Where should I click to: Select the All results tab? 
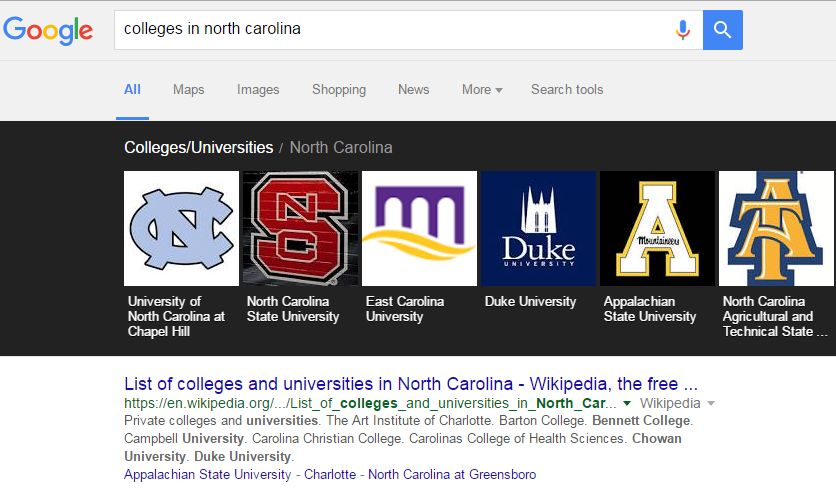(132, 90)
